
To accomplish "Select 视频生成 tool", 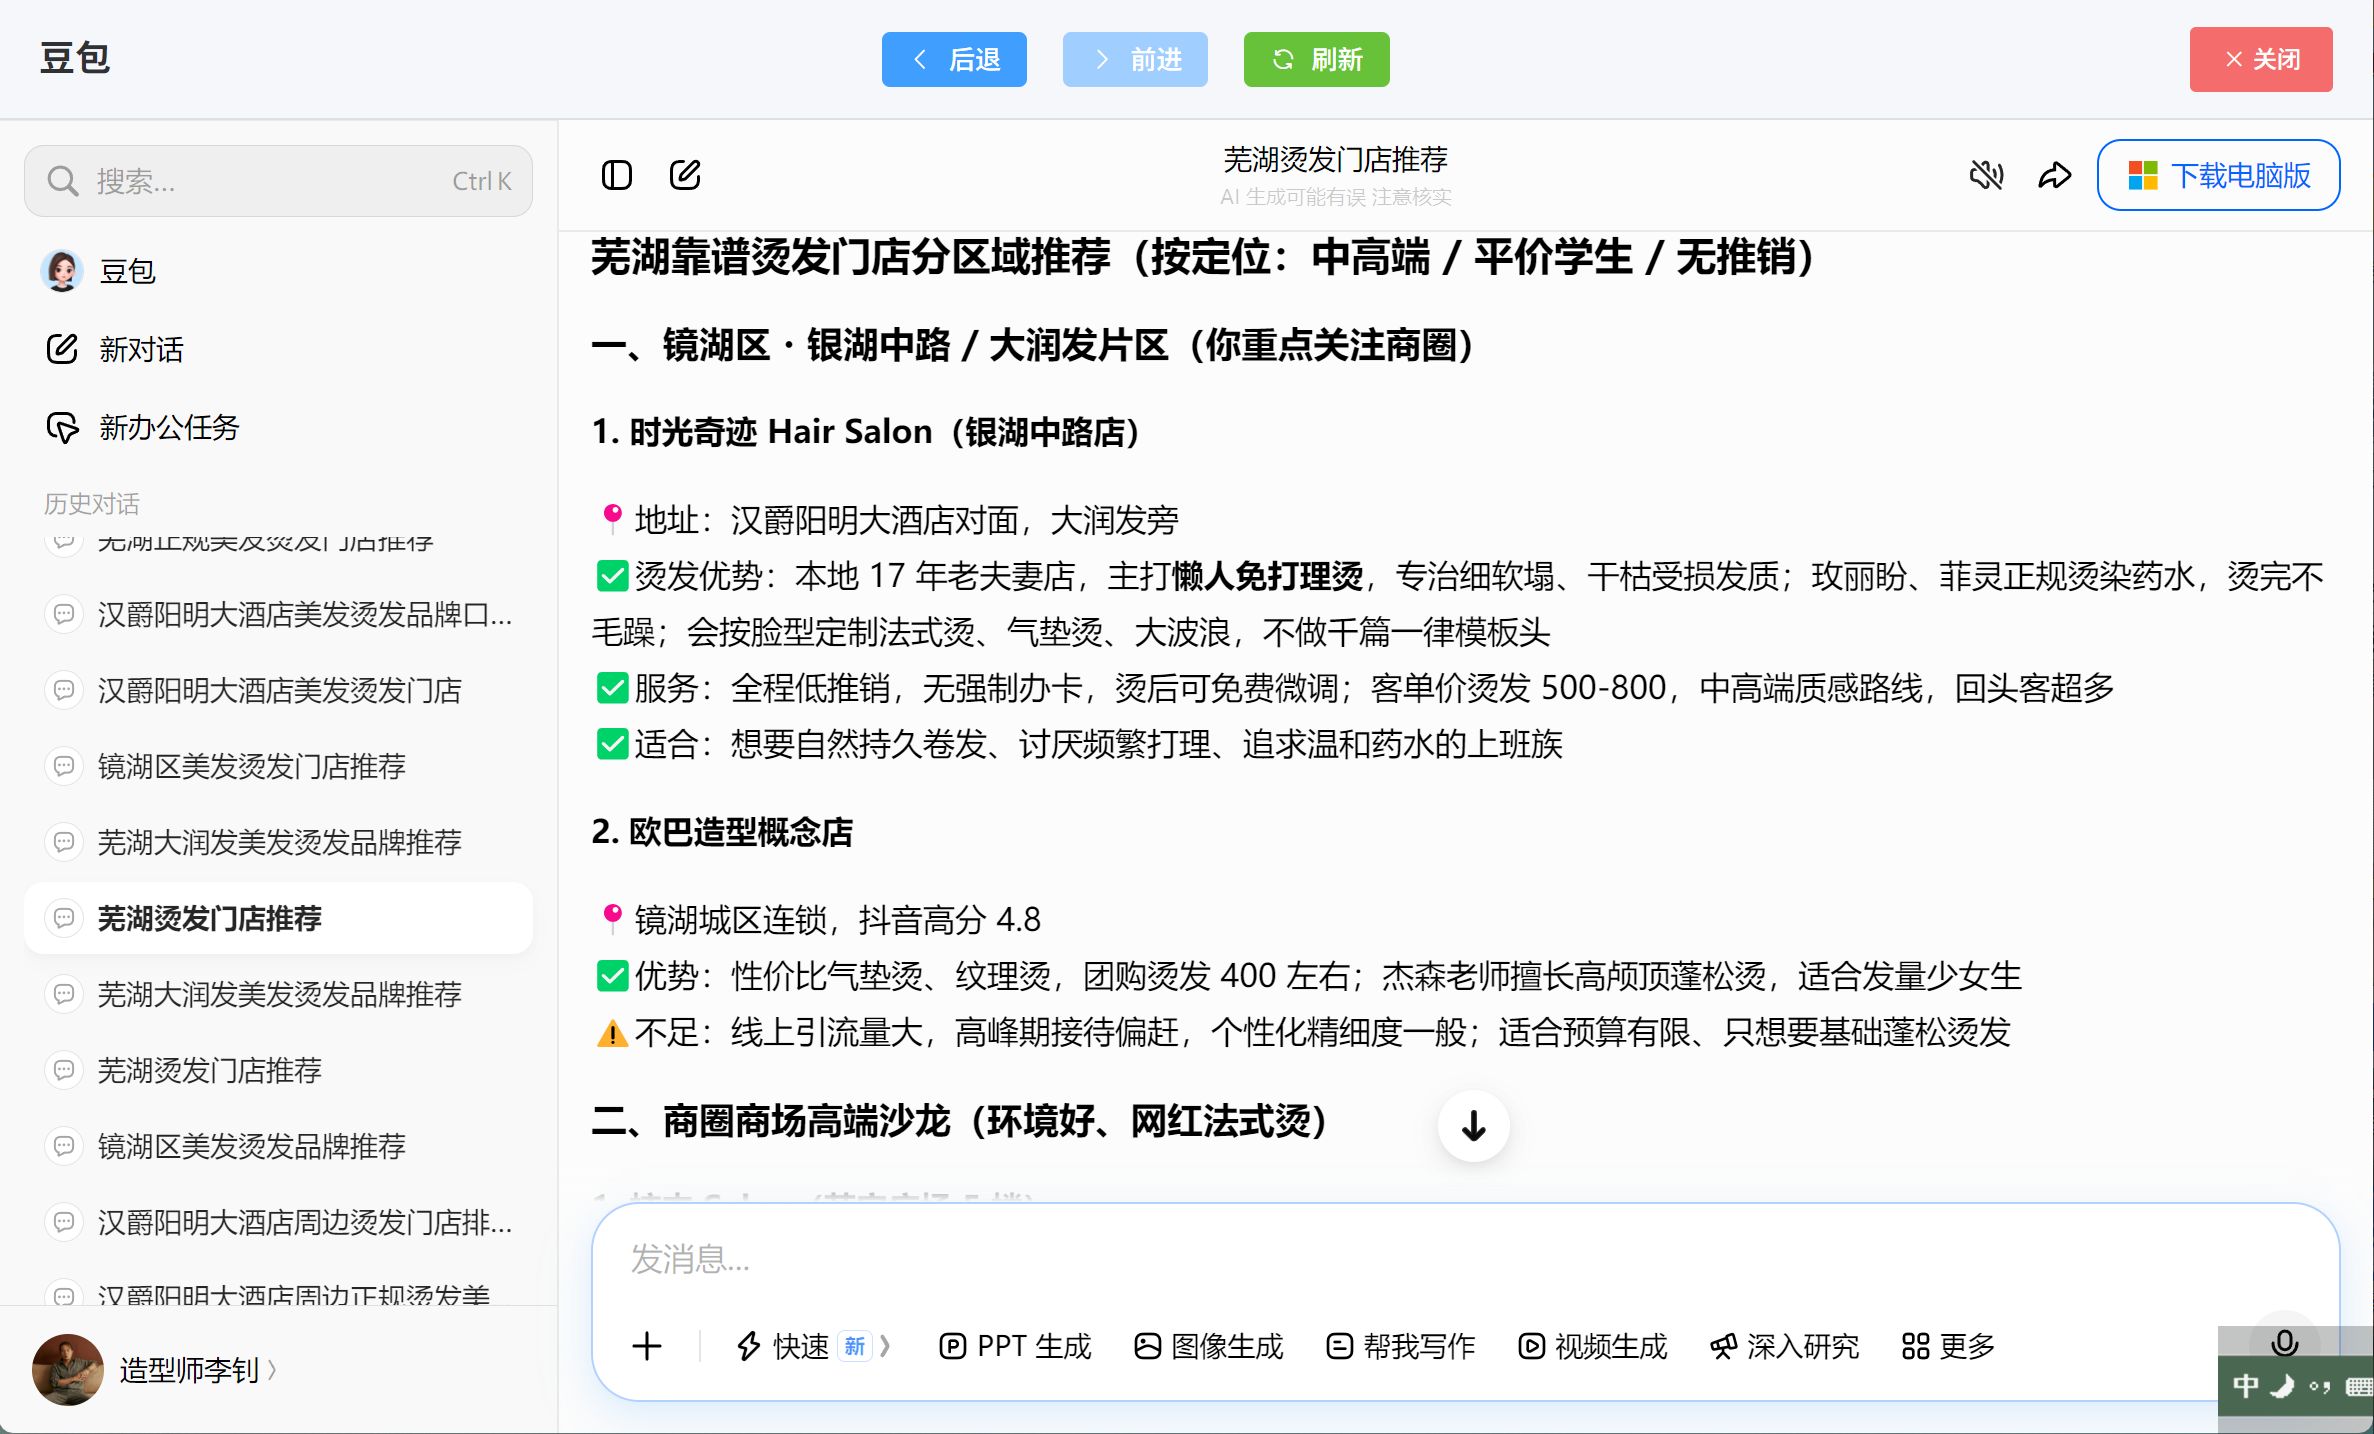I will 1592,1346.
